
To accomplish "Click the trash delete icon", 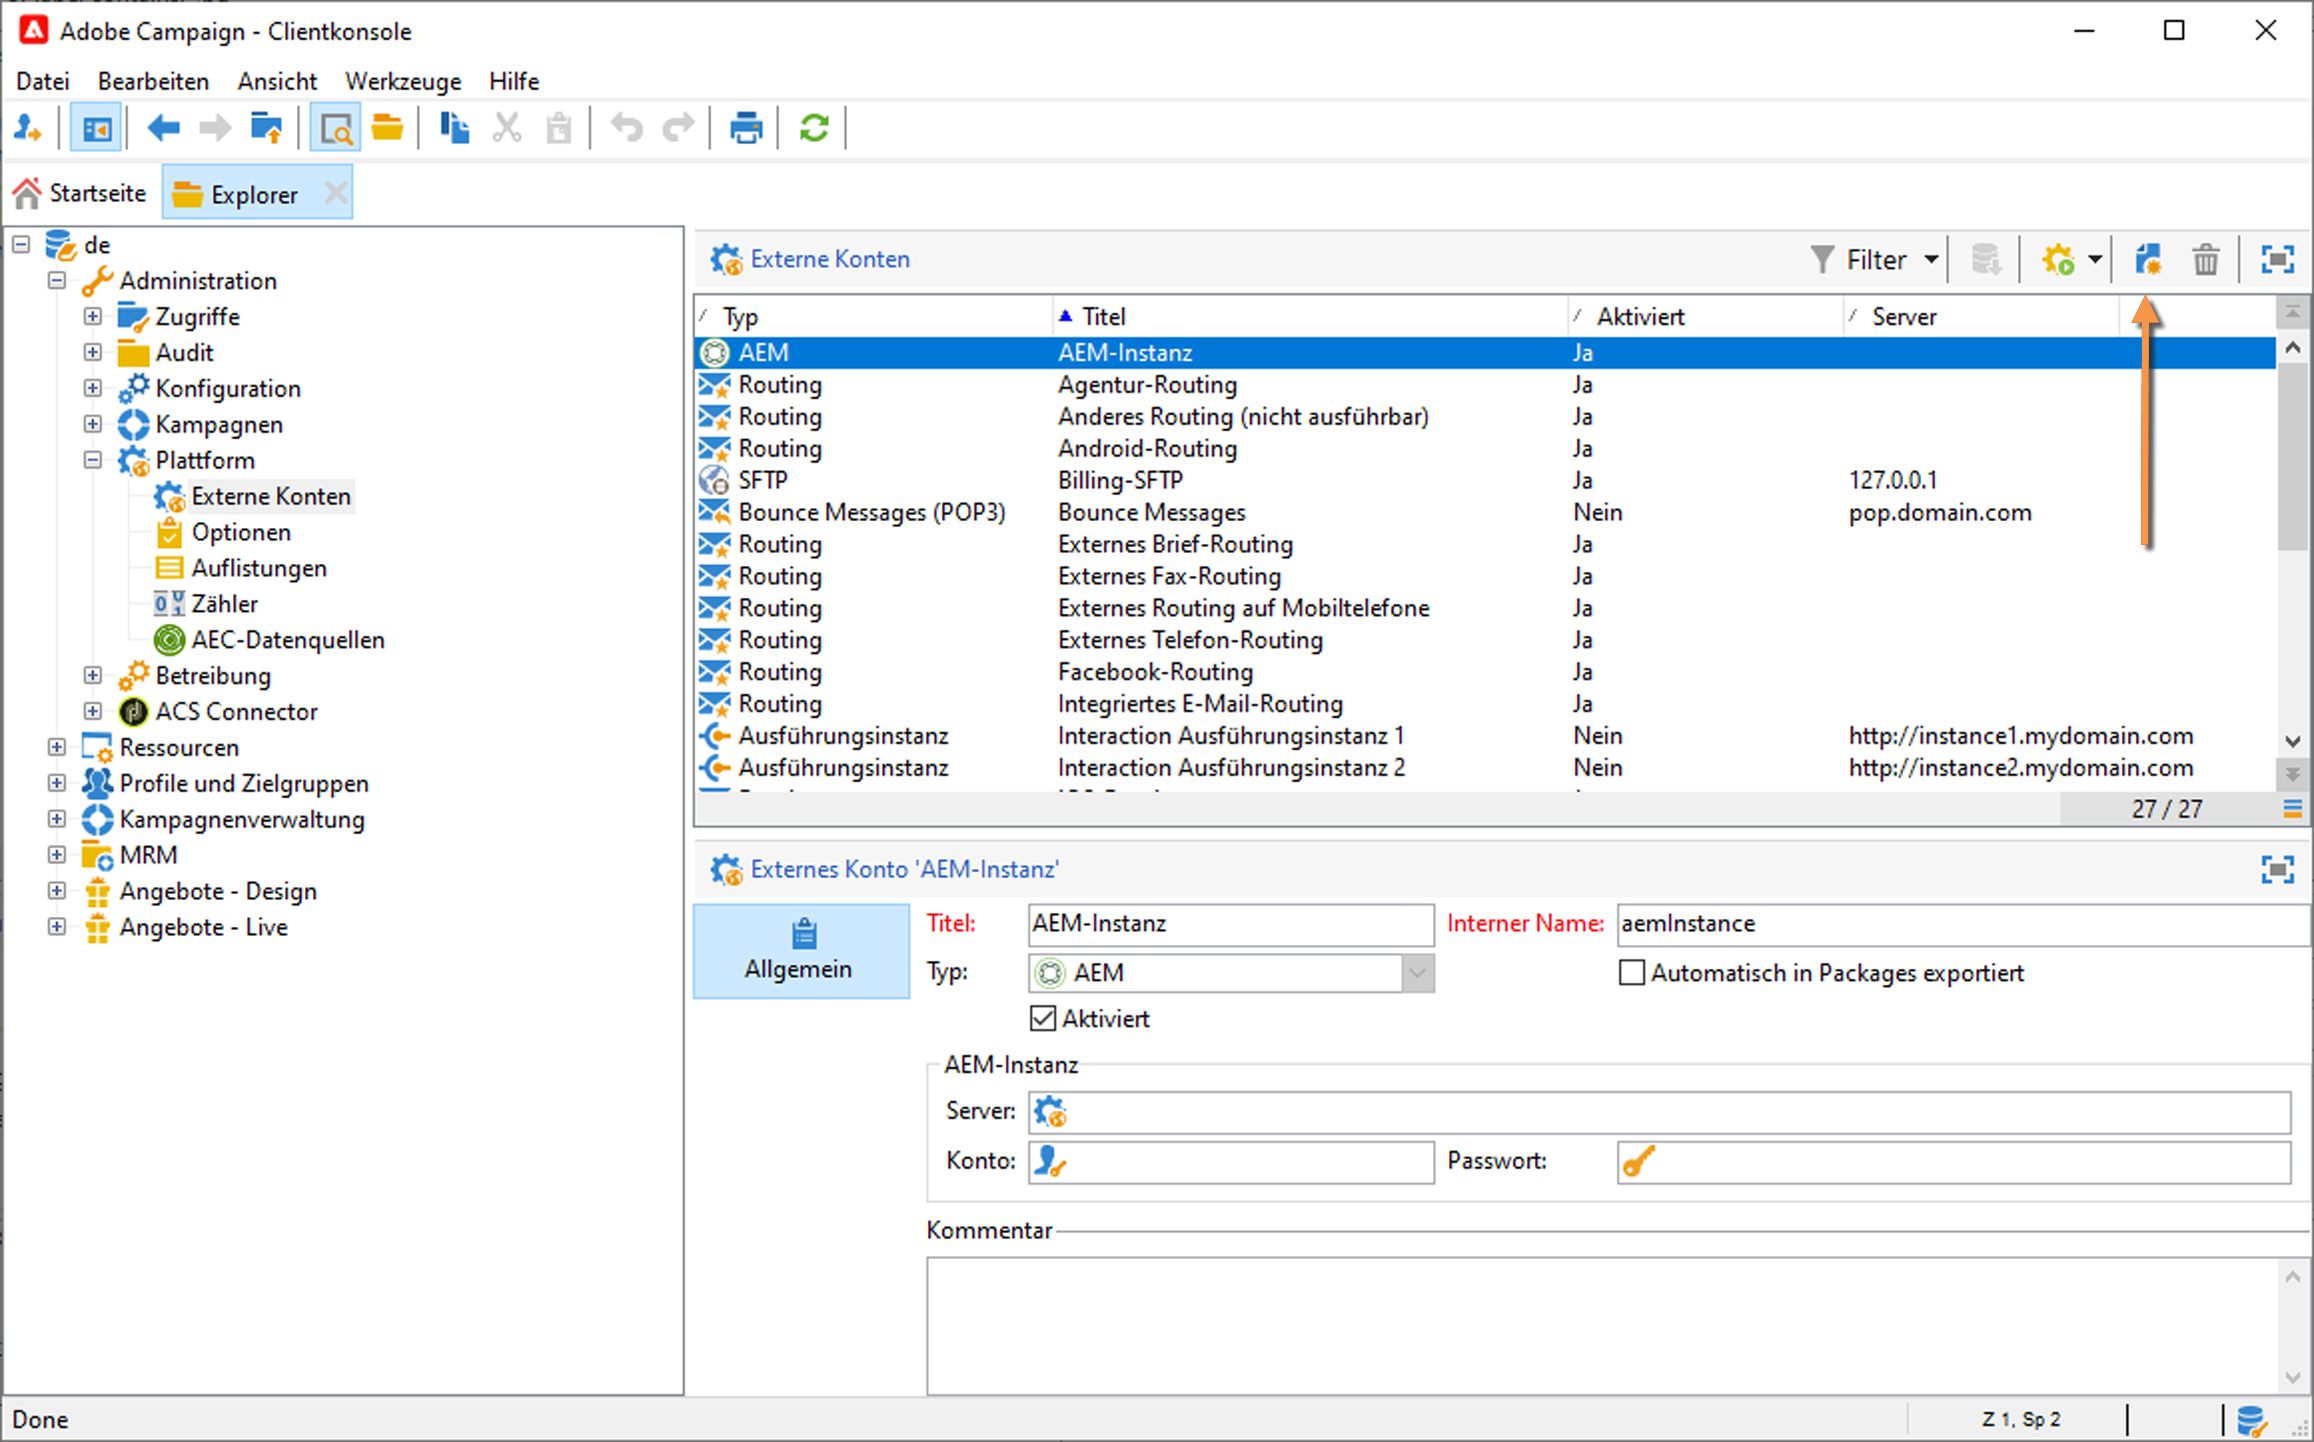I will pyautogui.click(x=2205, y=260).
